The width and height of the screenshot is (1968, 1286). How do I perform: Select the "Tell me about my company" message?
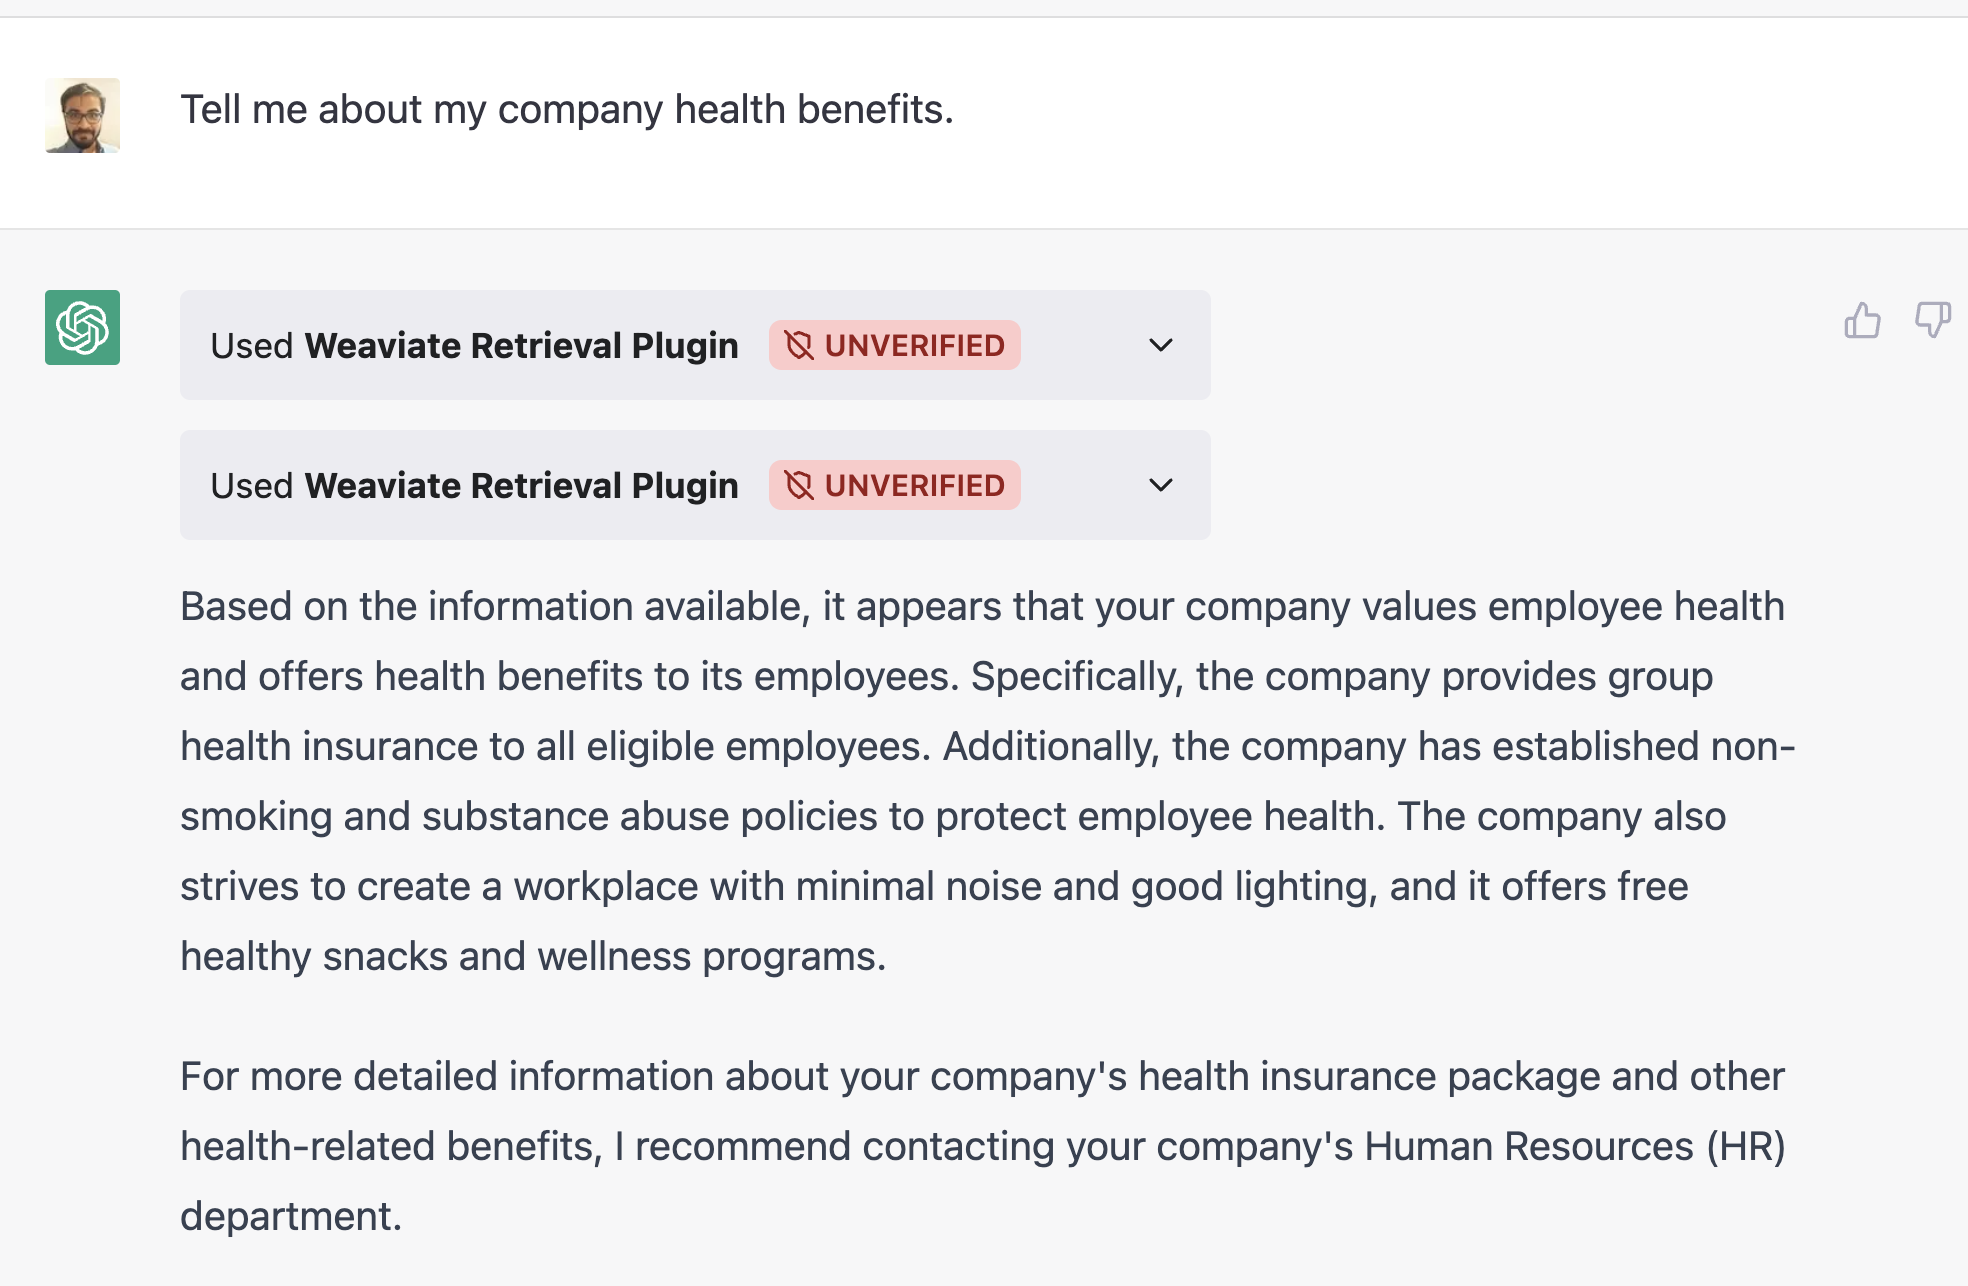[x=566, y=110]
